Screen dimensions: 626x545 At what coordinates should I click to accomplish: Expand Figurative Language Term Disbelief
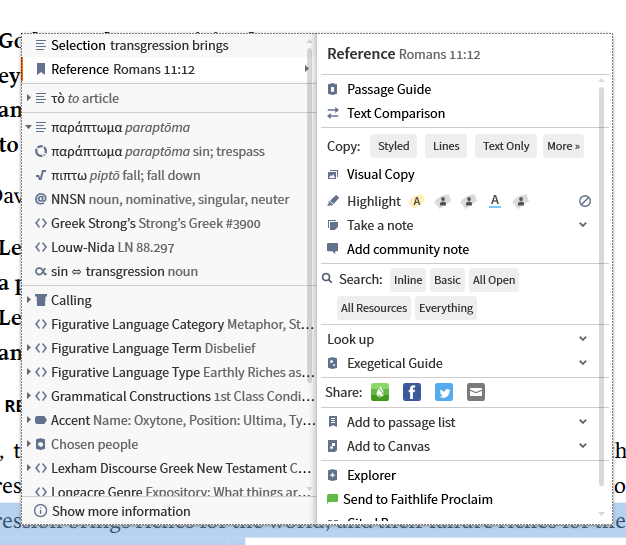29,348
